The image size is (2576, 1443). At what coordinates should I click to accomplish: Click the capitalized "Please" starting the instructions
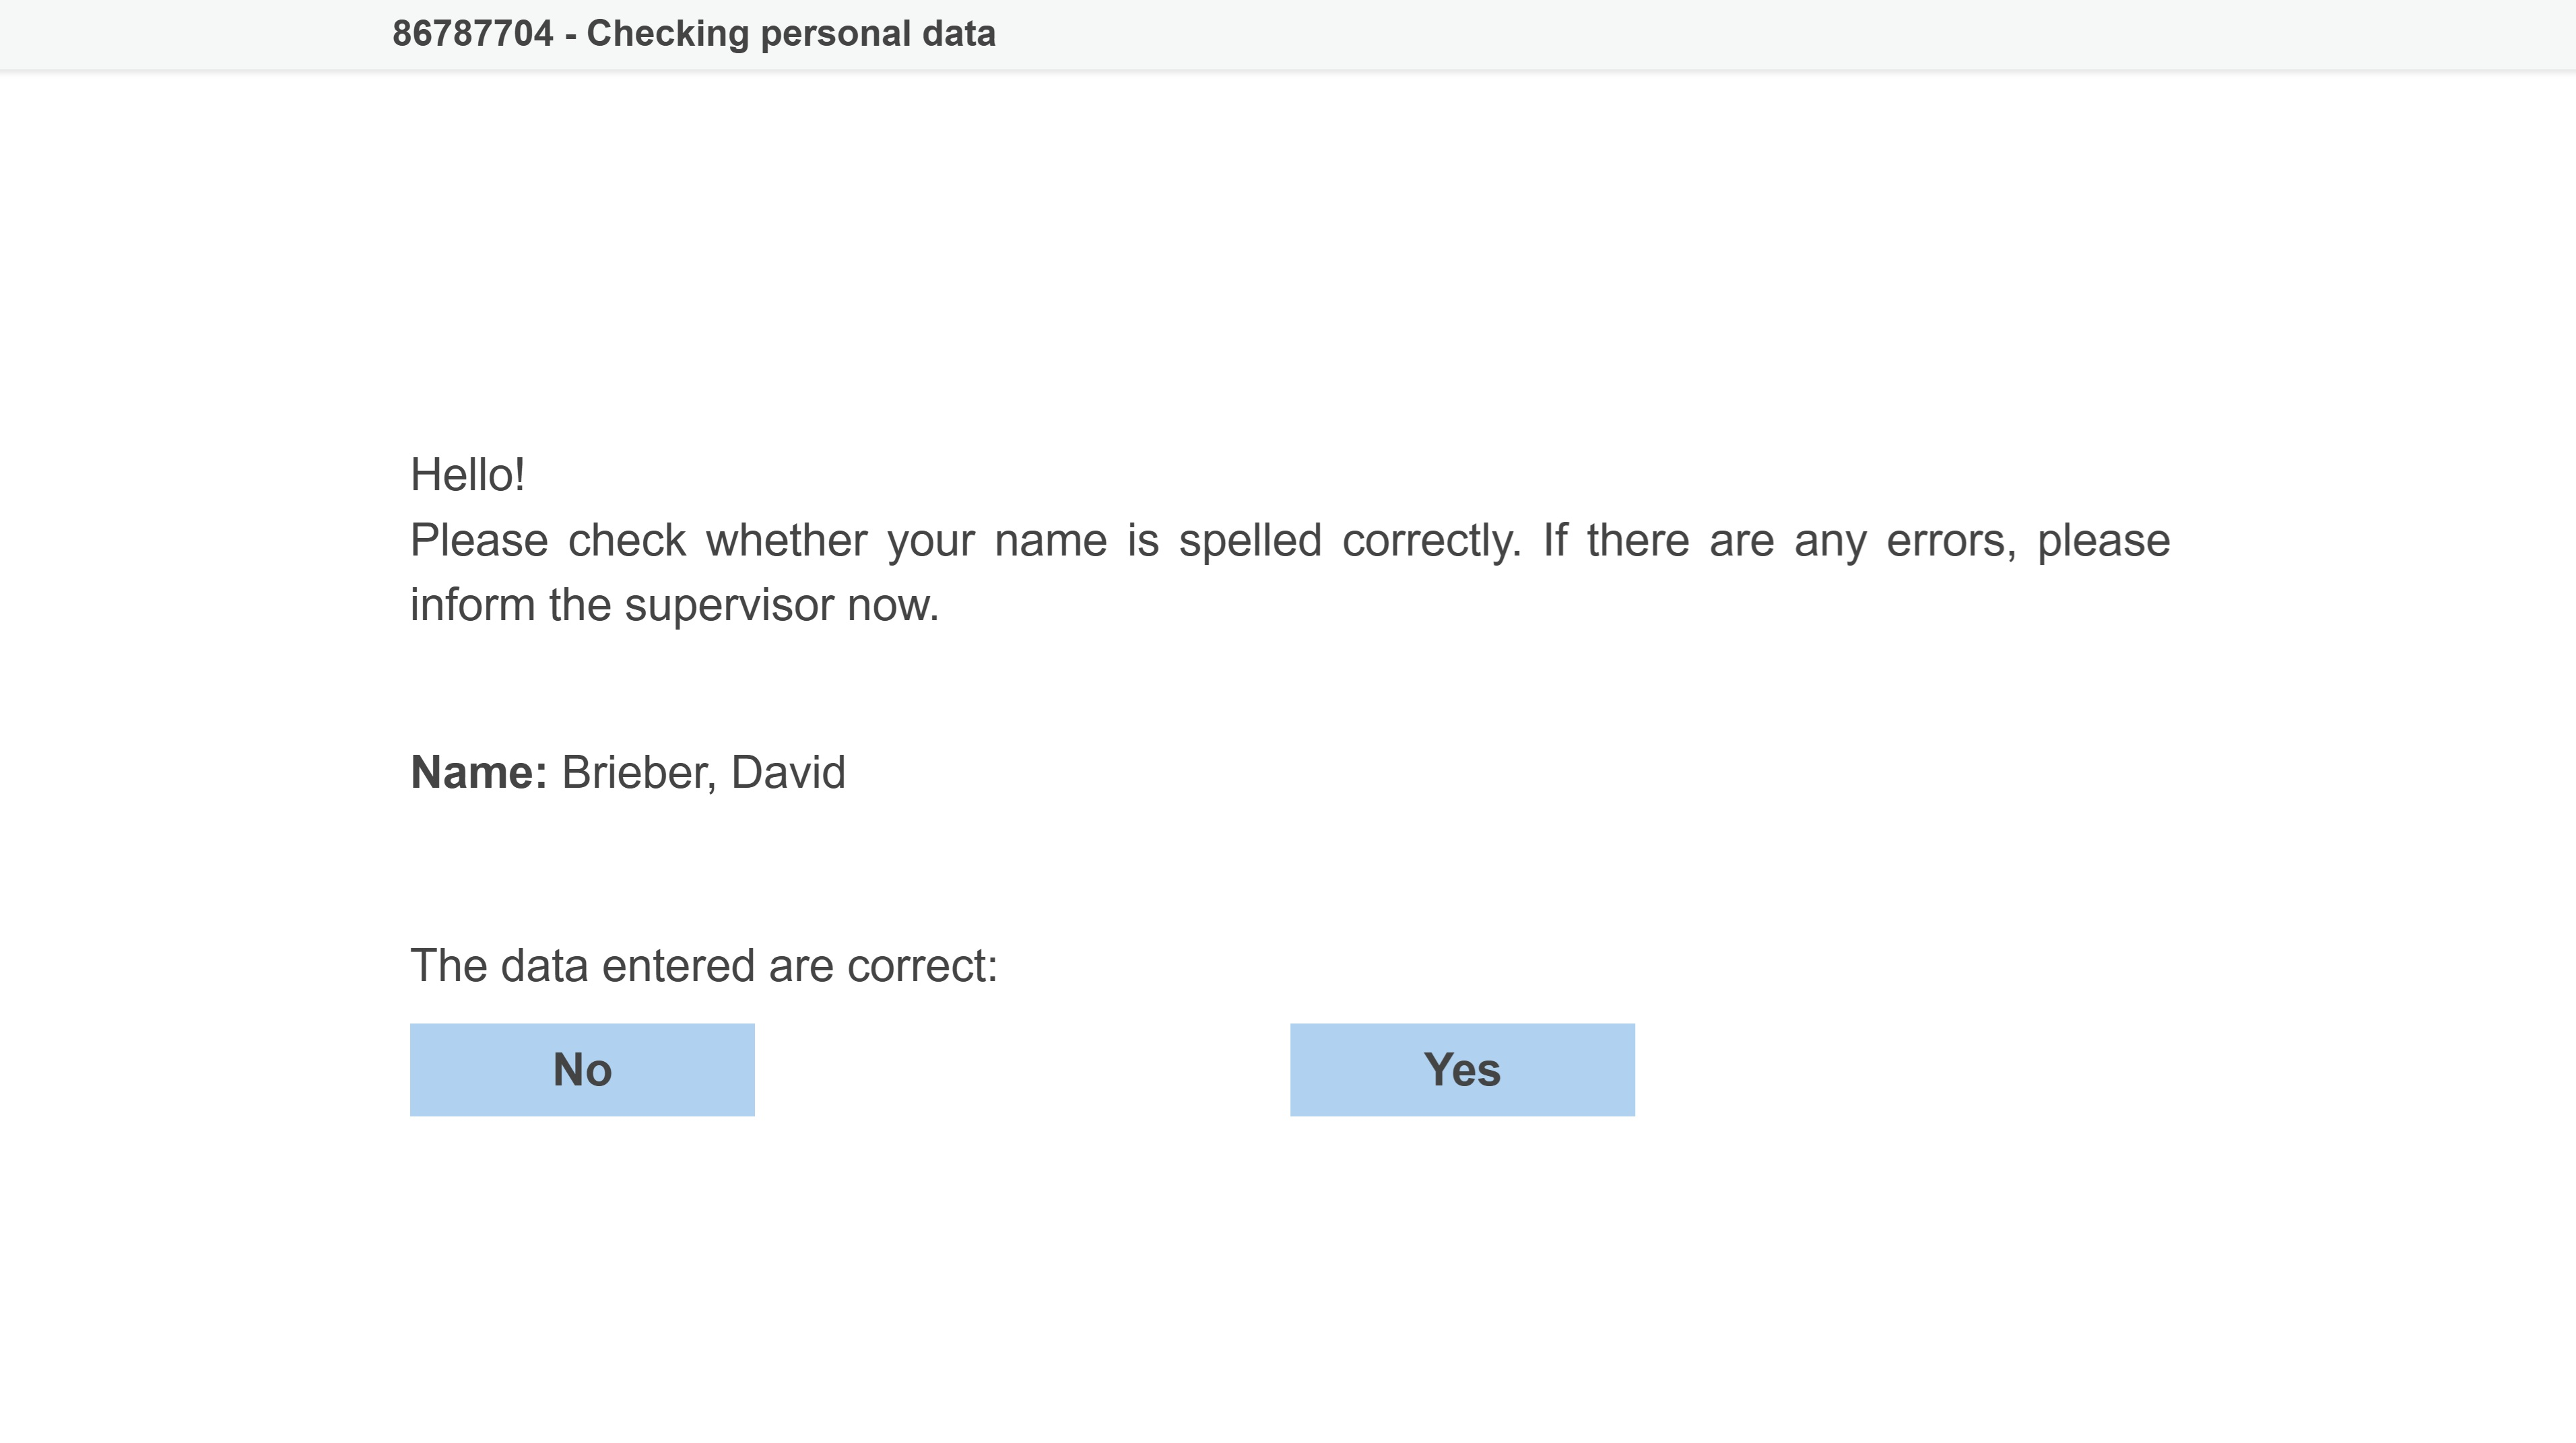[x=479, y=541]
